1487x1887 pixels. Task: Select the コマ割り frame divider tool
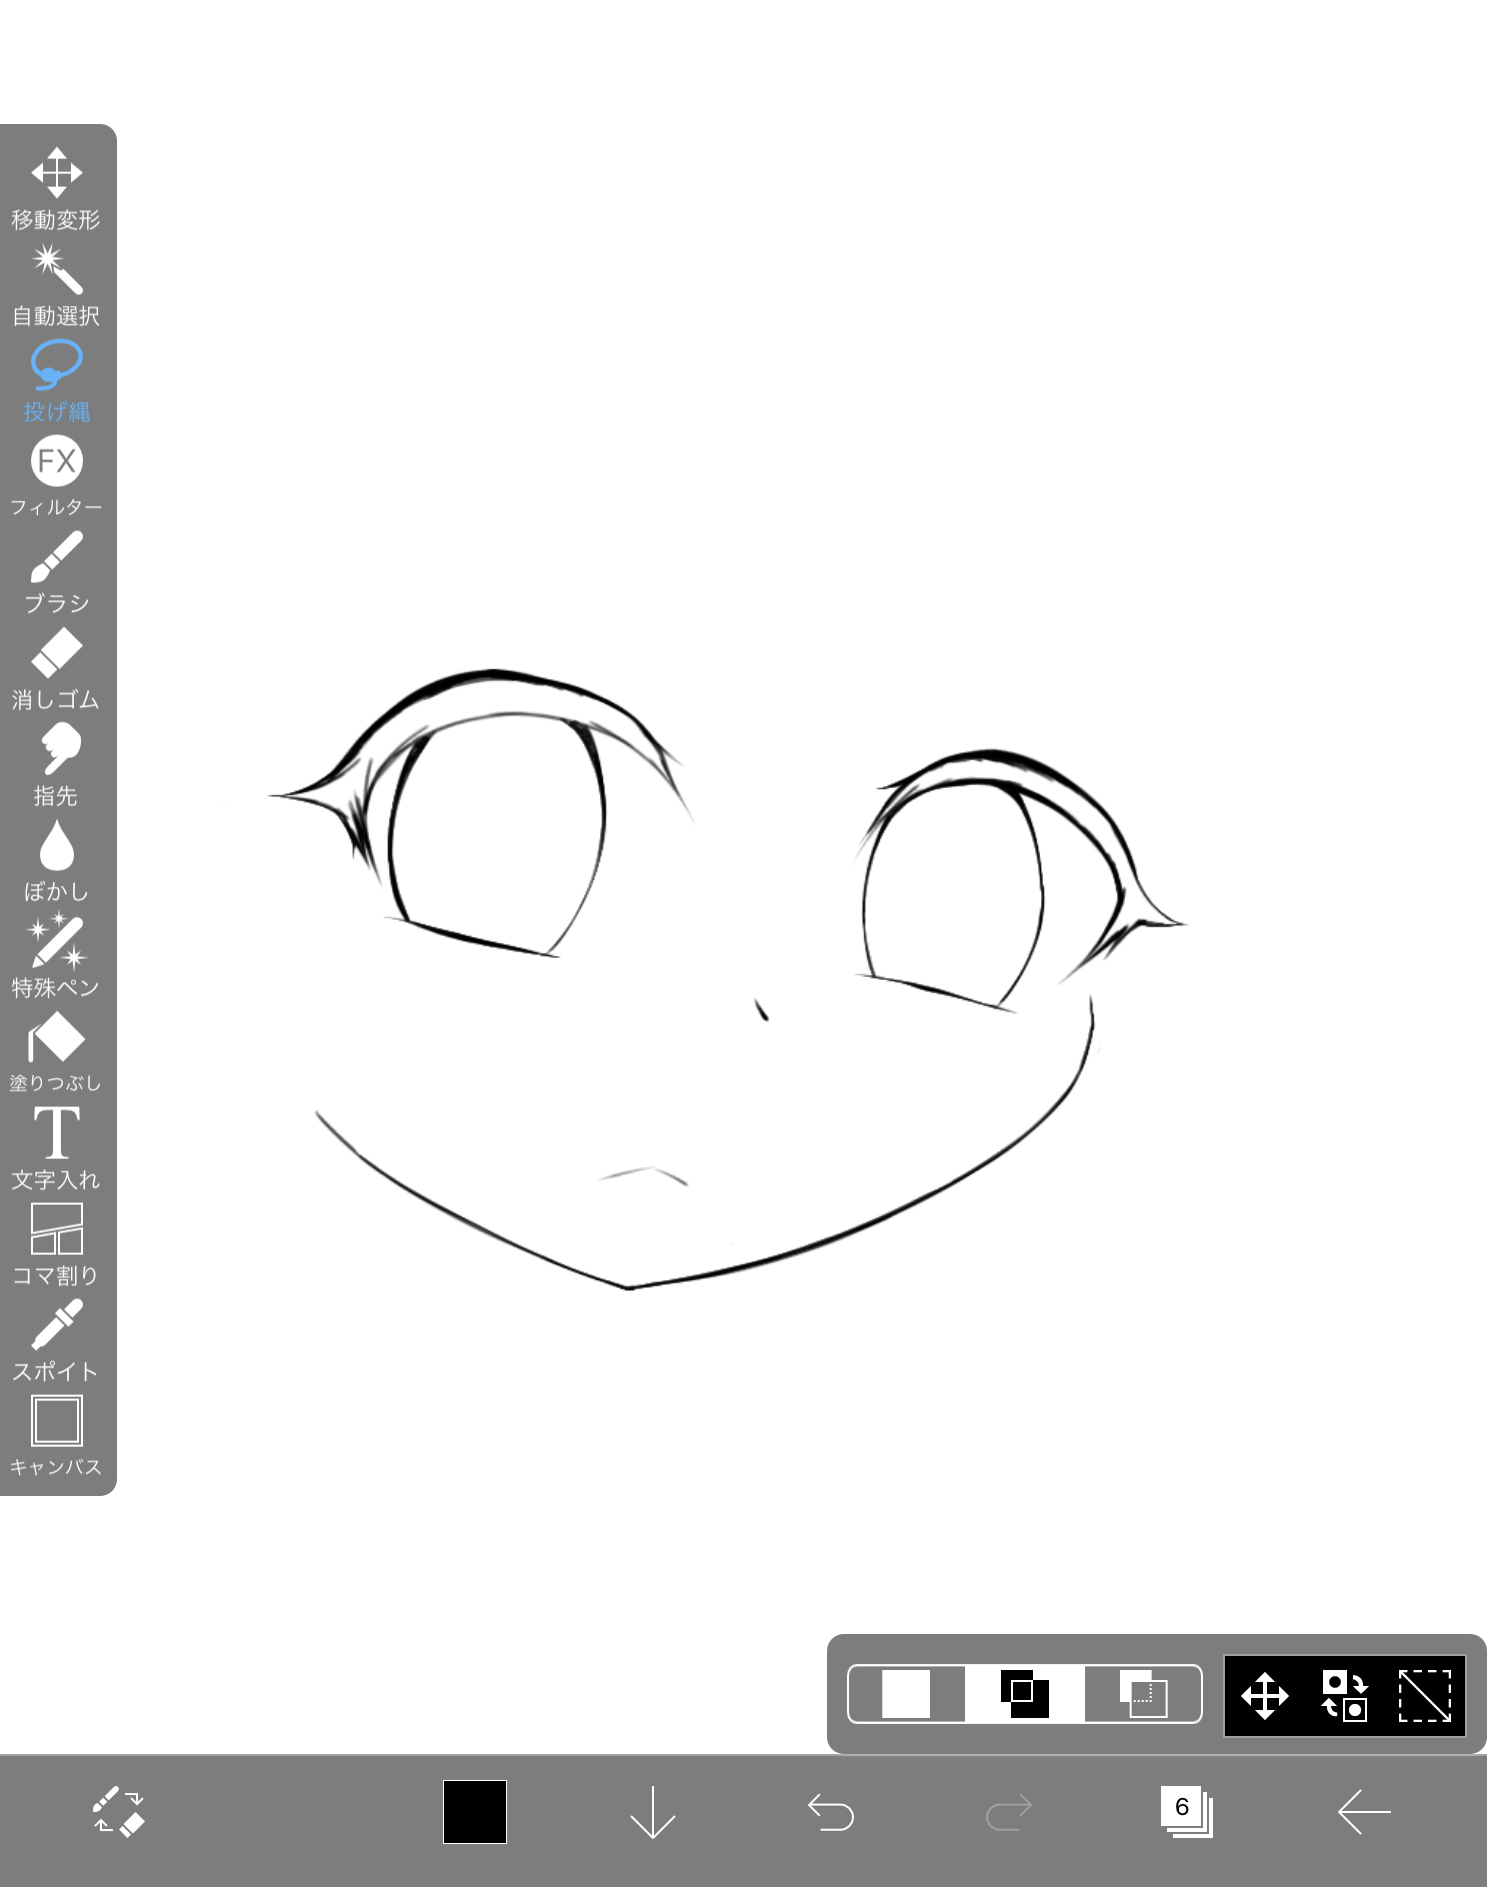coord(56,1245)
